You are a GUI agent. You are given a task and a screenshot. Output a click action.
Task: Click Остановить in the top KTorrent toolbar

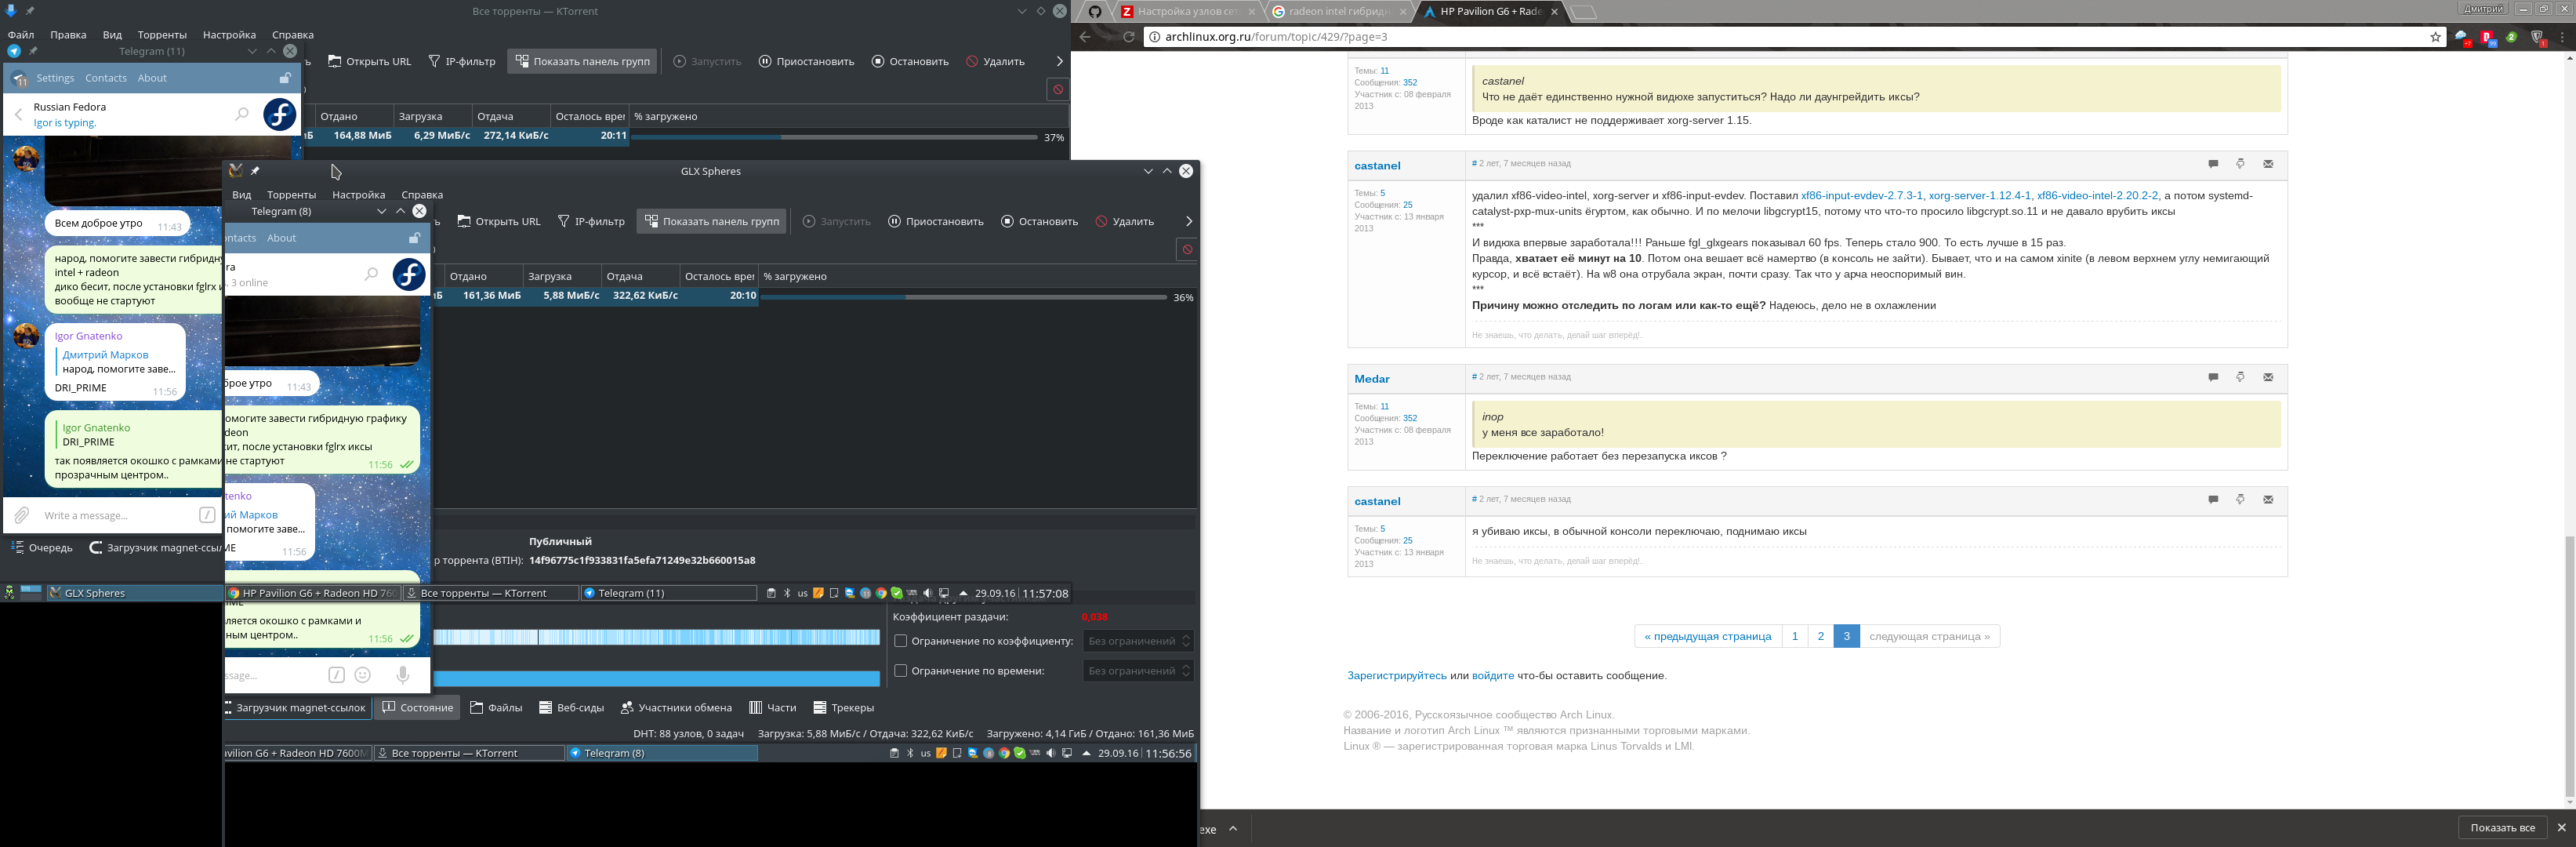[910, 61]
